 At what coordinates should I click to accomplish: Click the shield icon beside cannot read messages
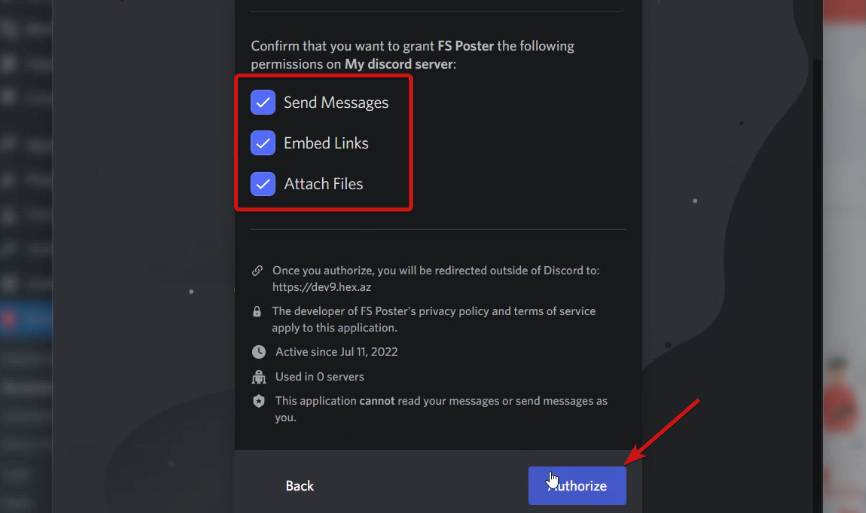click(258, 401)
